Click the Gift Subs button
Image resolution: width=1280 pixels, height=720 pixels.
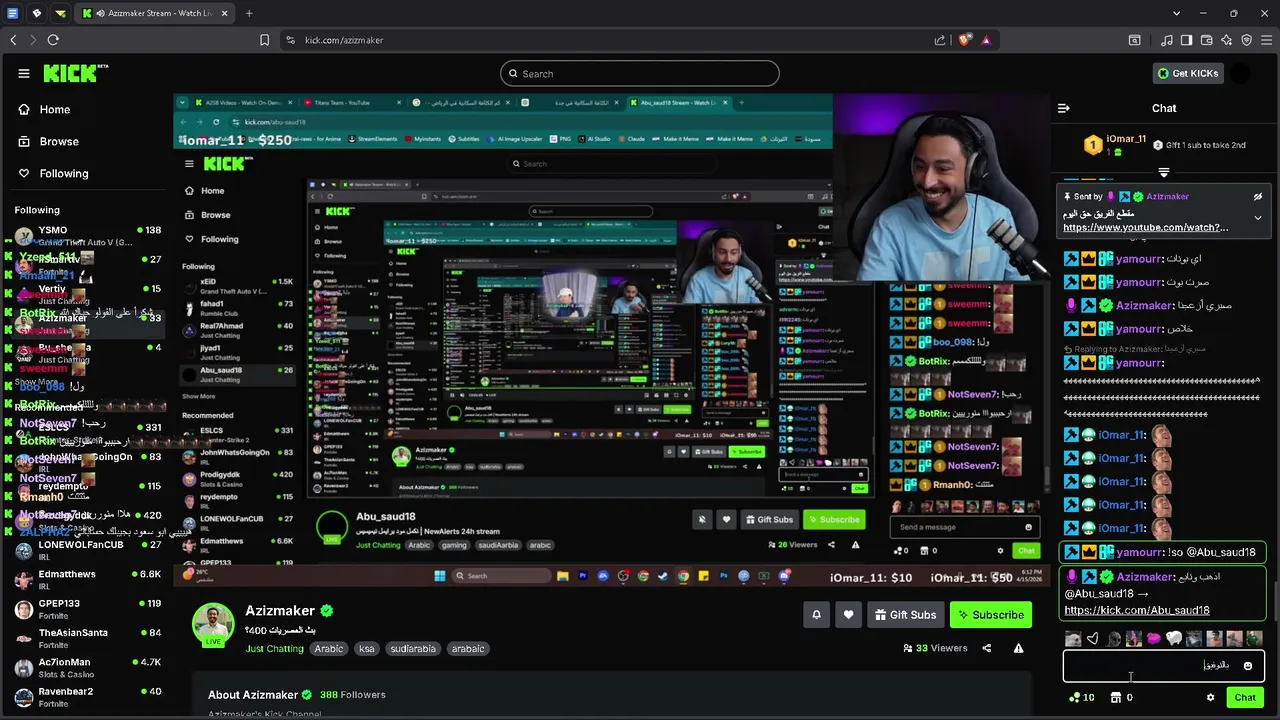coord(906,615)
